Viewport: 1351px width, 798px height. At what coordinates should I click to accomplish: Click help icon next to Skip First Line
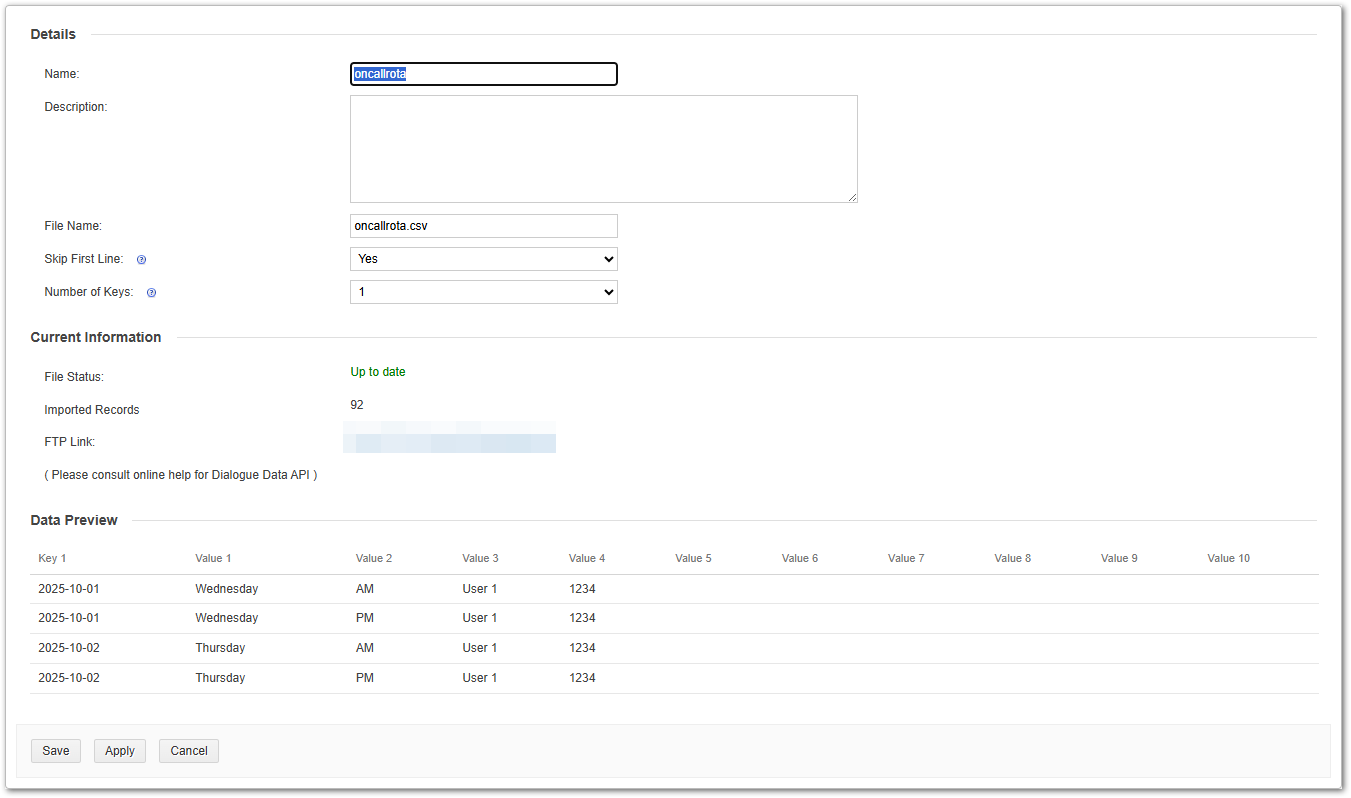pyautogui.click(x=141, y=260)
